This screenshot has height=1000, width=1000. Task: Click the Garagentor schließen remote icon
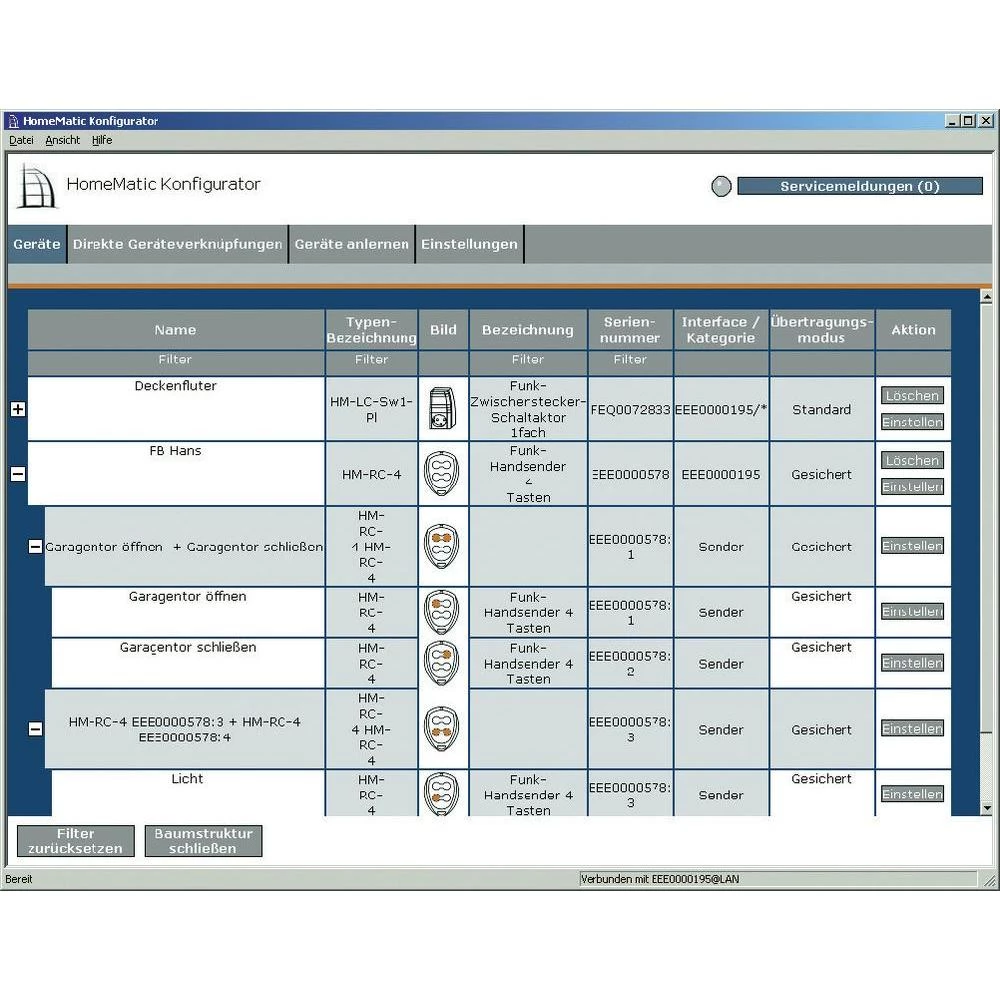[441, 663]
